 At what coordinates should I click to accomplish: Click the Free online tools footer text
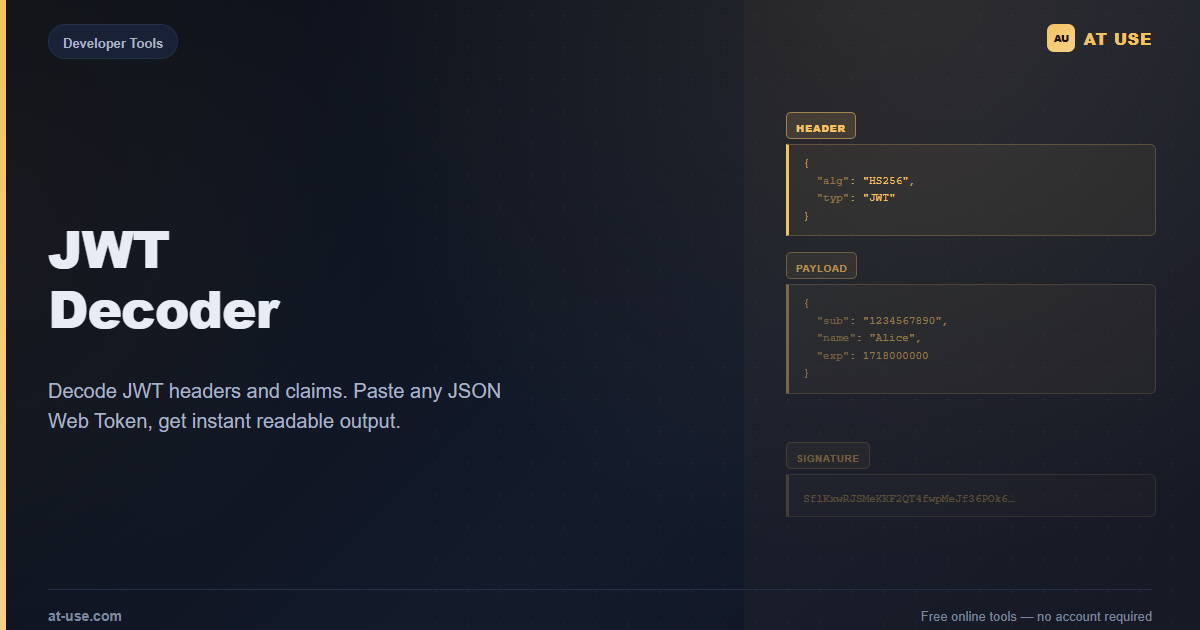(1036, 616)
